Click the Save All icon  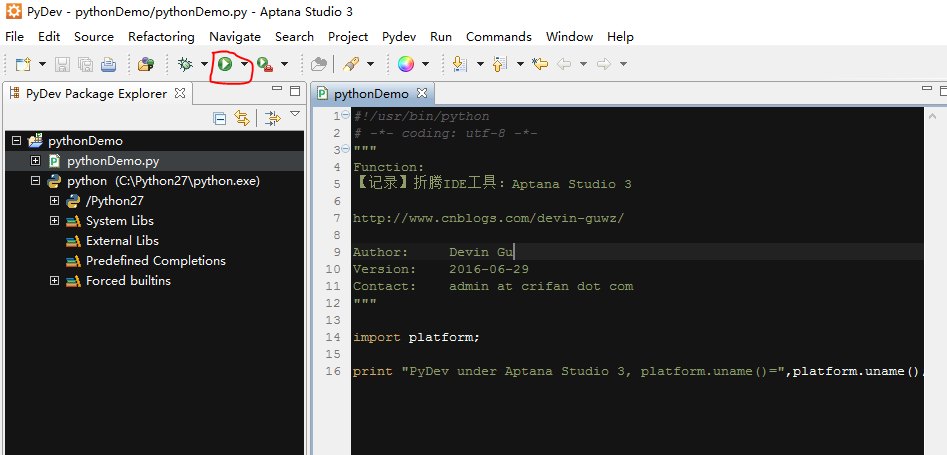tap(85, 64)
